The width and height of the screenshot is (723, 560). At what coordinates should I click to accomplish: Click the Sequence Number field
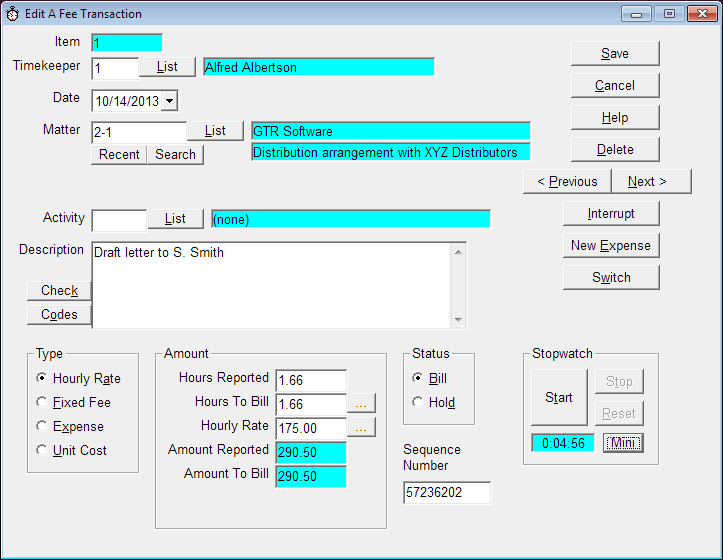(x=447, y=493)
